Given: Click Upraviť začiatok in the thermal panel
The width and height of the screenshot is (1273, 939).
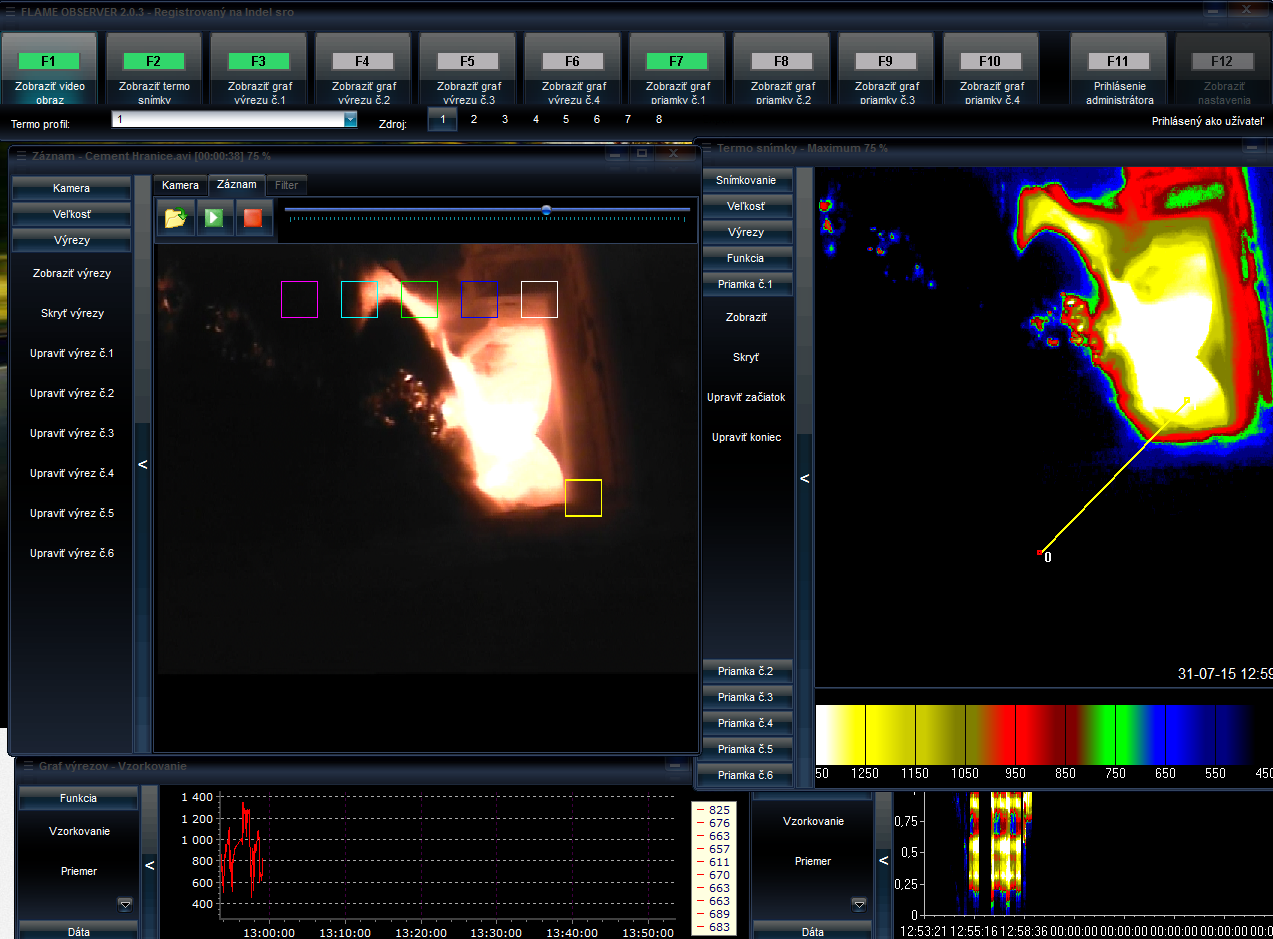Looking at the screenshot, I should tap(748, 397).
